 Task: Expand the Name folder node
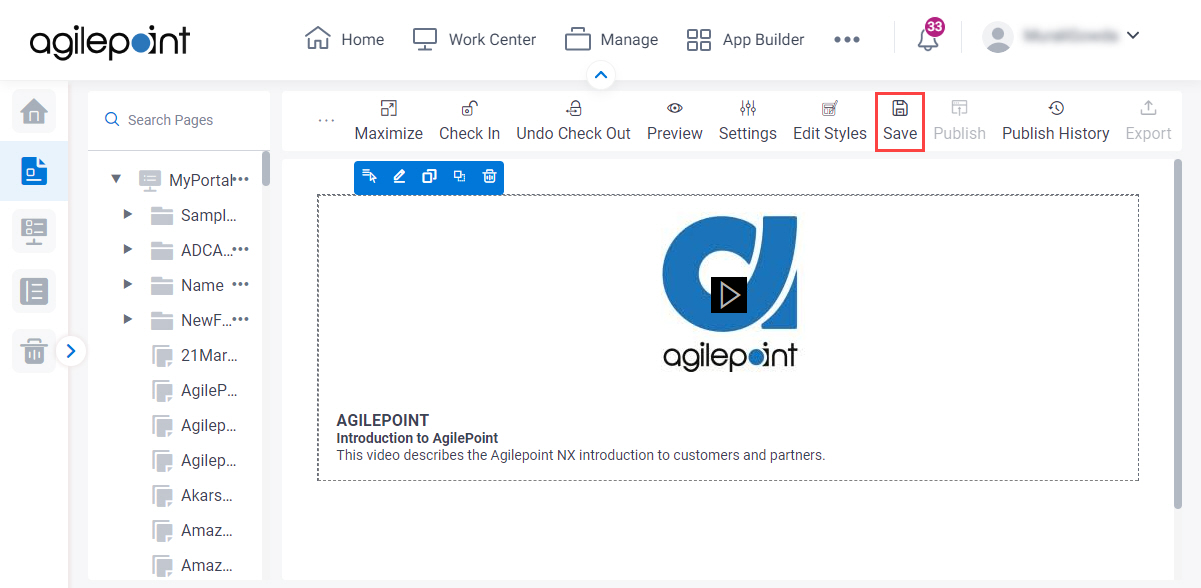[127, 285]
